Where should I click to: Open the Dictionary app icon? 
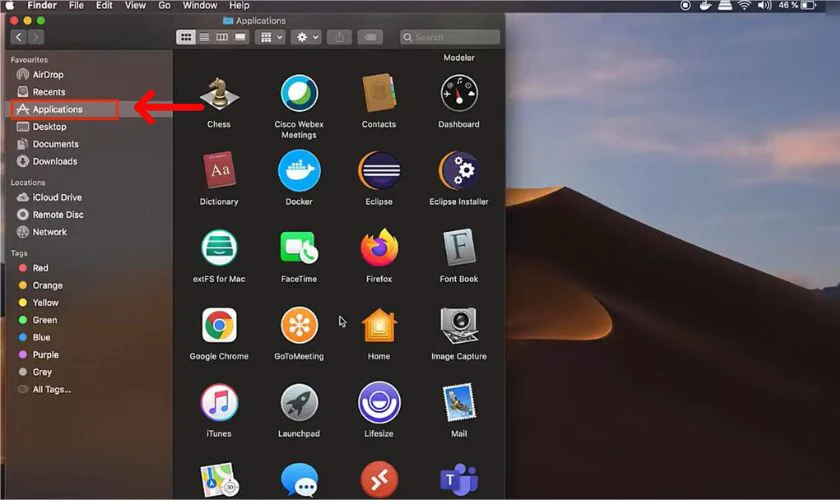[219, 170]
